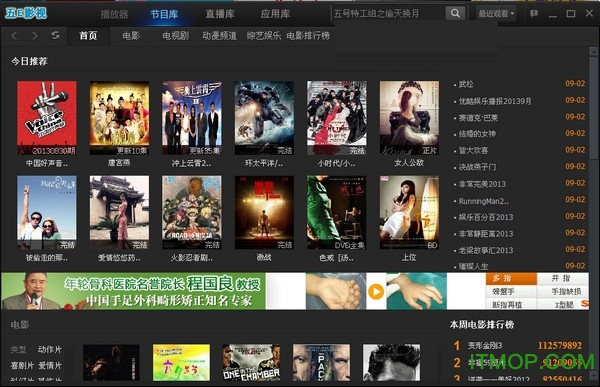
Task: Click the 非常静距离2013 entry
Action: [486, 234]
